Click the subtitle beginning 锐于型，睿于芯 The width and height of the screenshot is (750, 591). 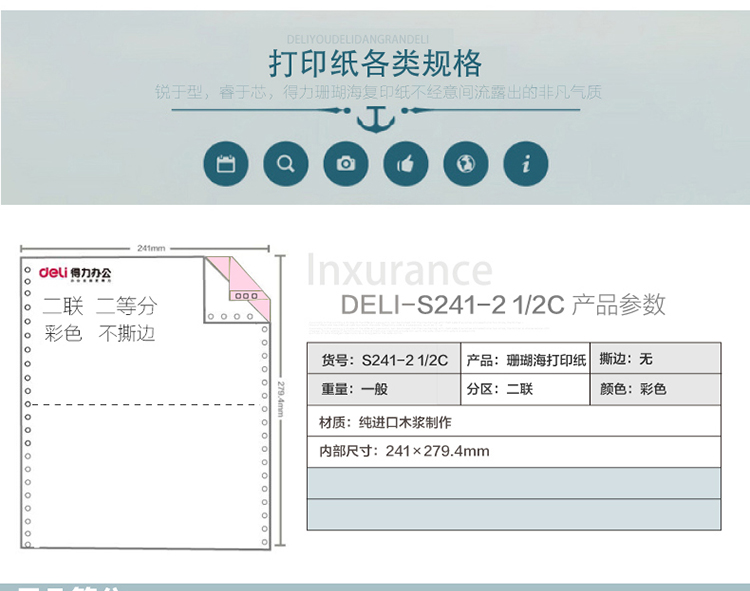click(x=378, y=91)
